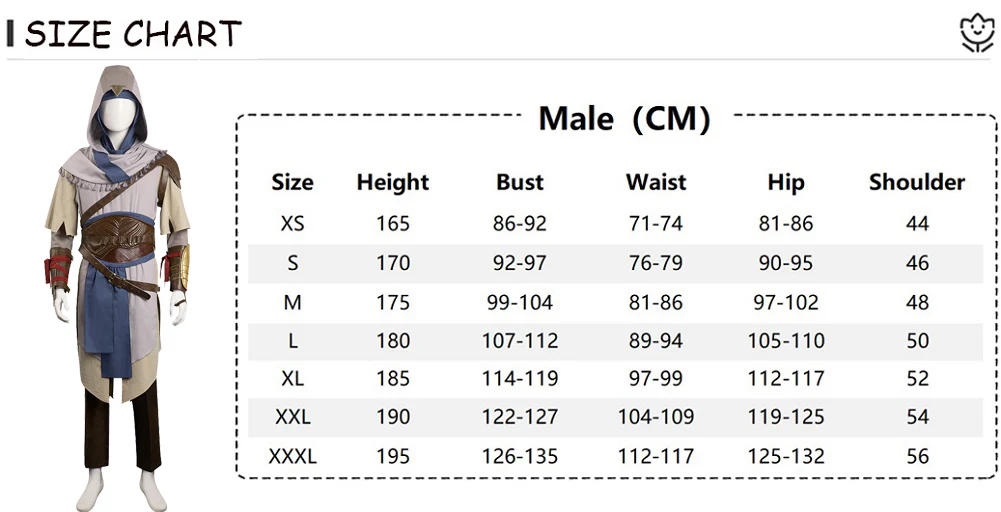This screenshot has height=512, width=1001.
Task: Click the Waist column header
Action: point(656,183)
